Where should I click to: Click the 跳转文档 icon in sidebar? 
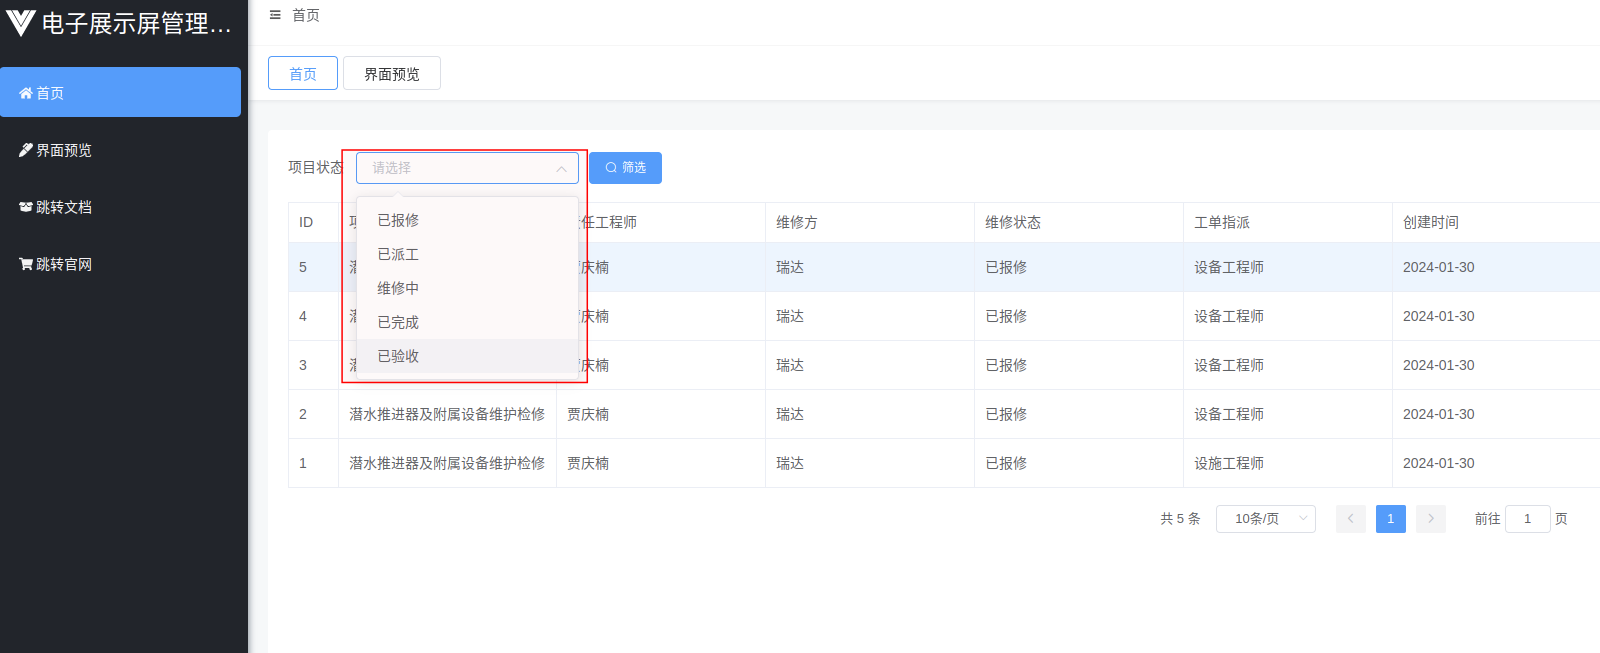tap(26, 207)
